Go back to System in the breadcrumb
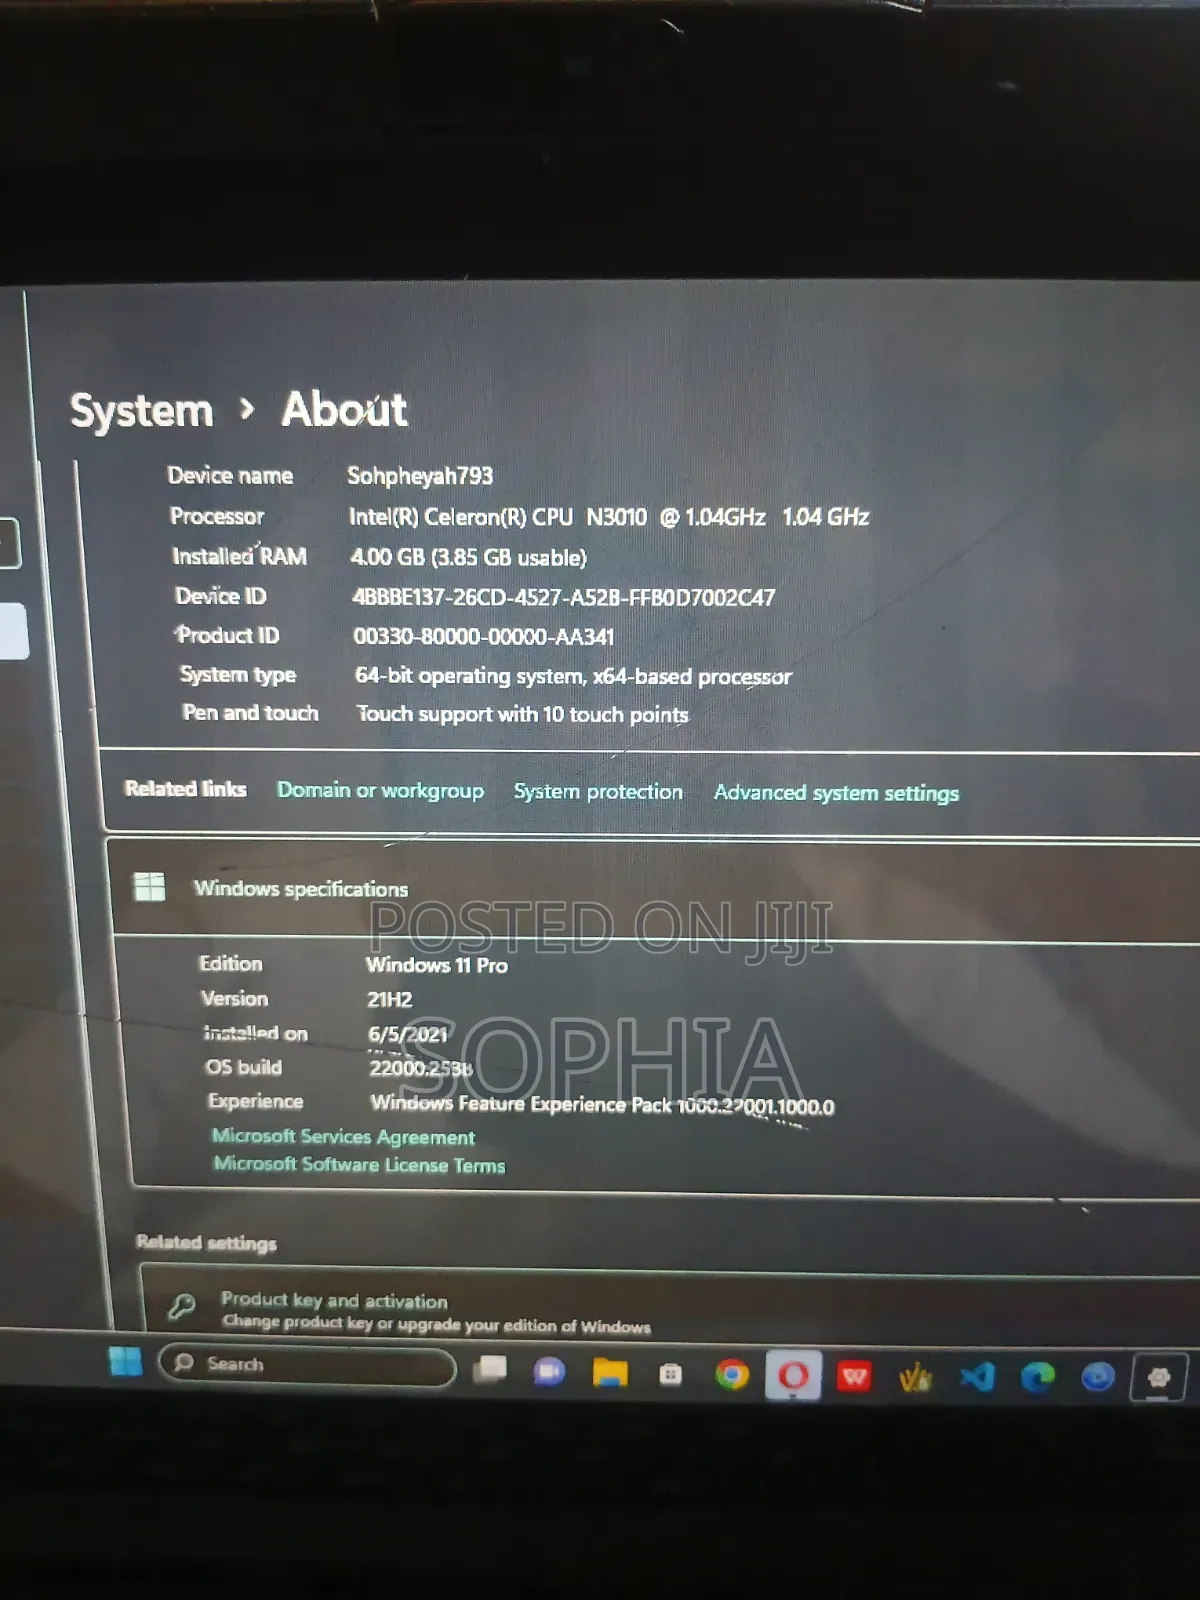 [x=141, y=411]
